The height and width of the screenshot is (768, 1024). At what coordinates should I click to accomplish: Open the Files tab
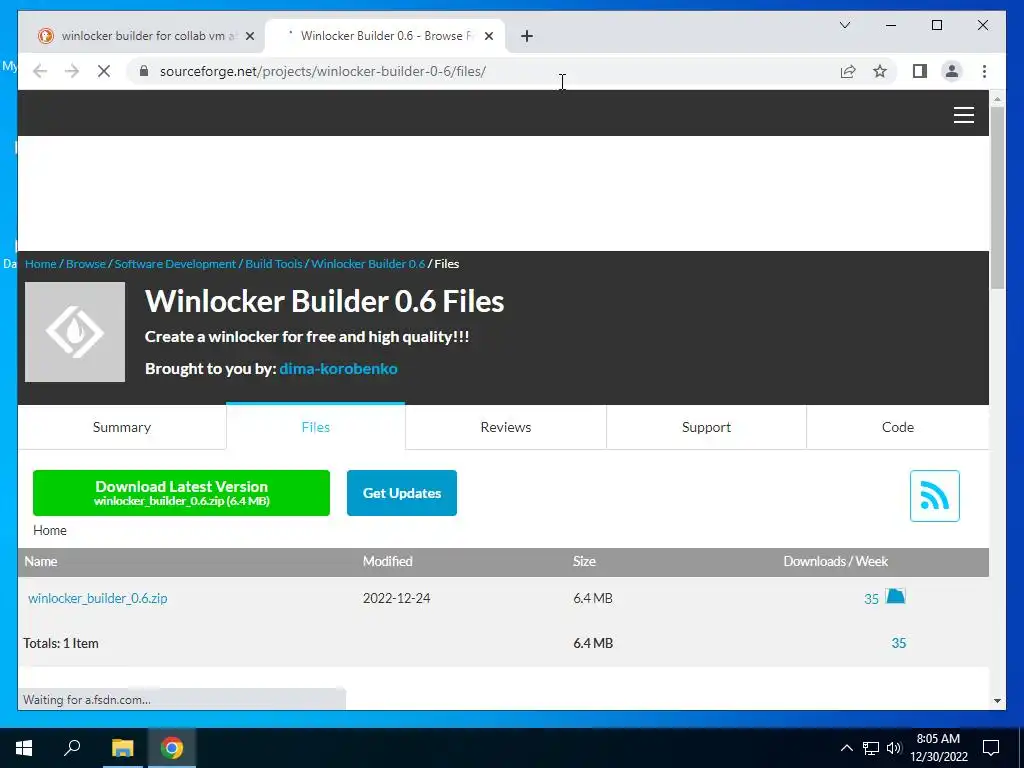click(x=315, y=427)
